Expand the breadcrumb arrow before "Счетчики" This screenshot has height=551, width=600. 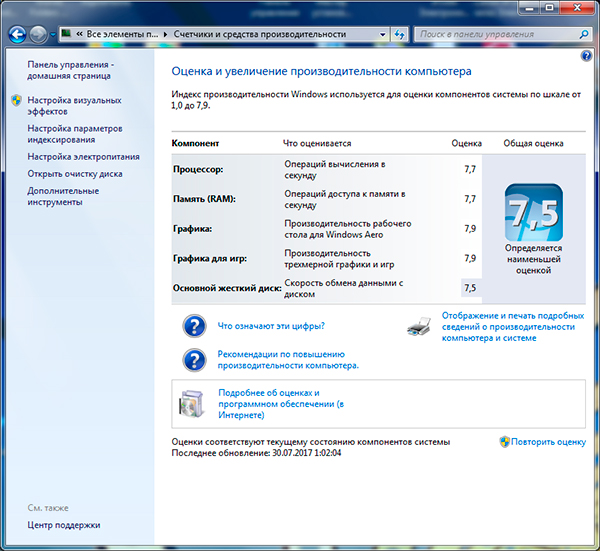[x=165, y=34]
